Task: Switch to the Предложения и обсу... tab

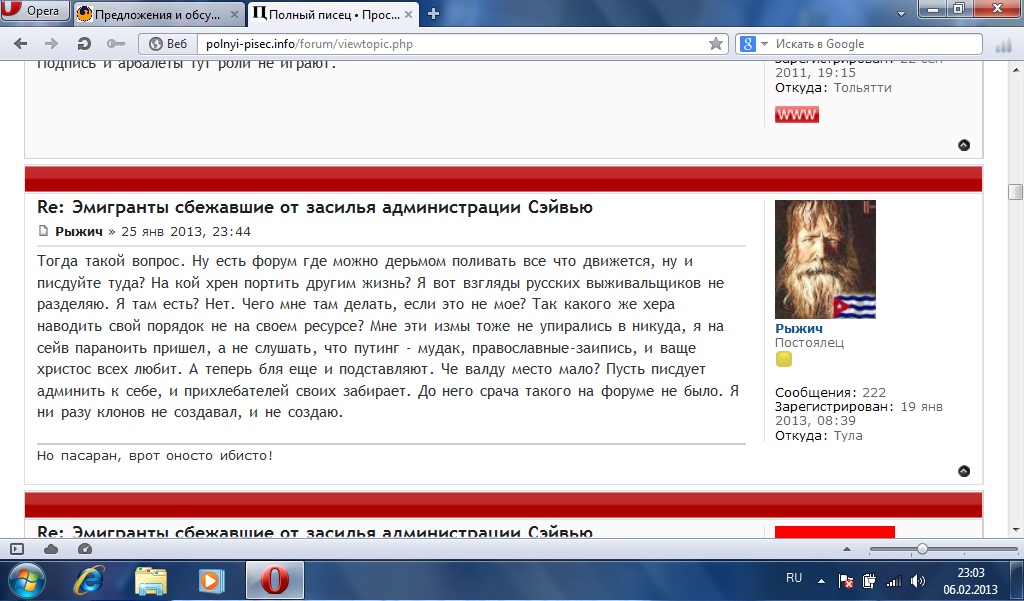Action: click(157, 14)
